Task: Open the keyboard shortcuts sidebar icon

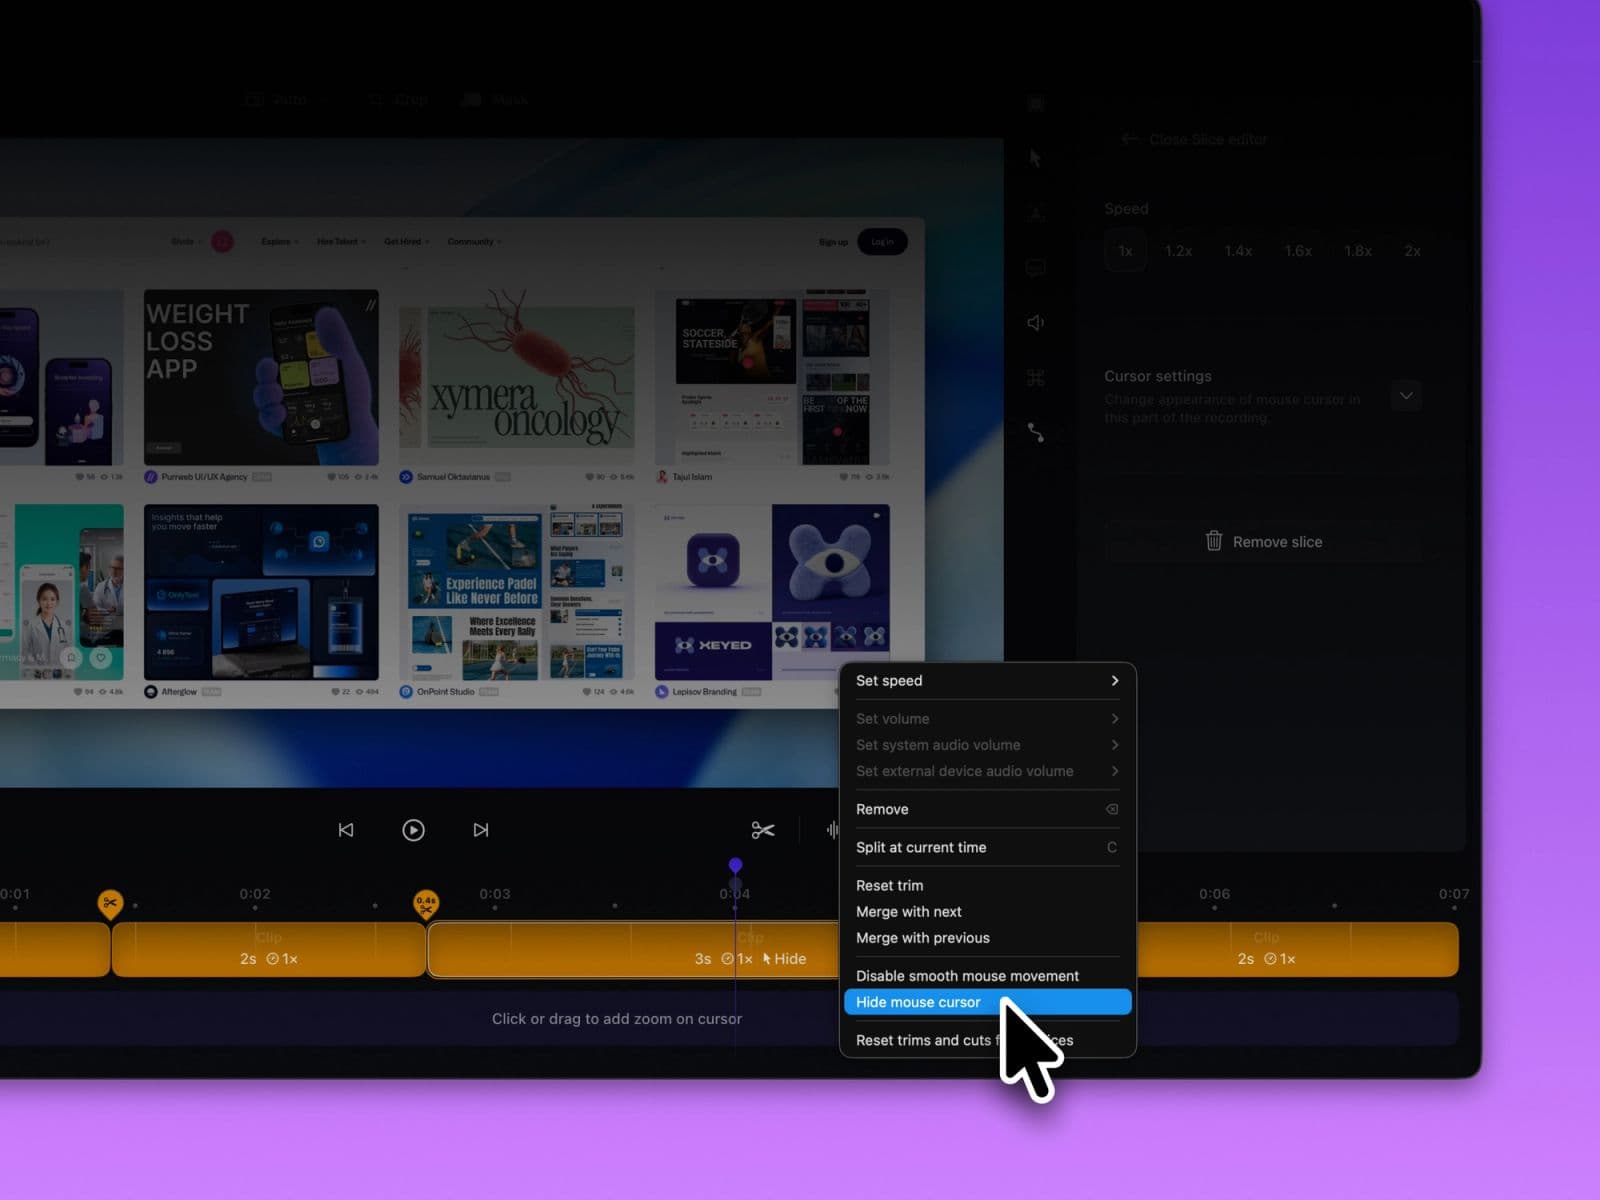Action: click(1036, 377)
